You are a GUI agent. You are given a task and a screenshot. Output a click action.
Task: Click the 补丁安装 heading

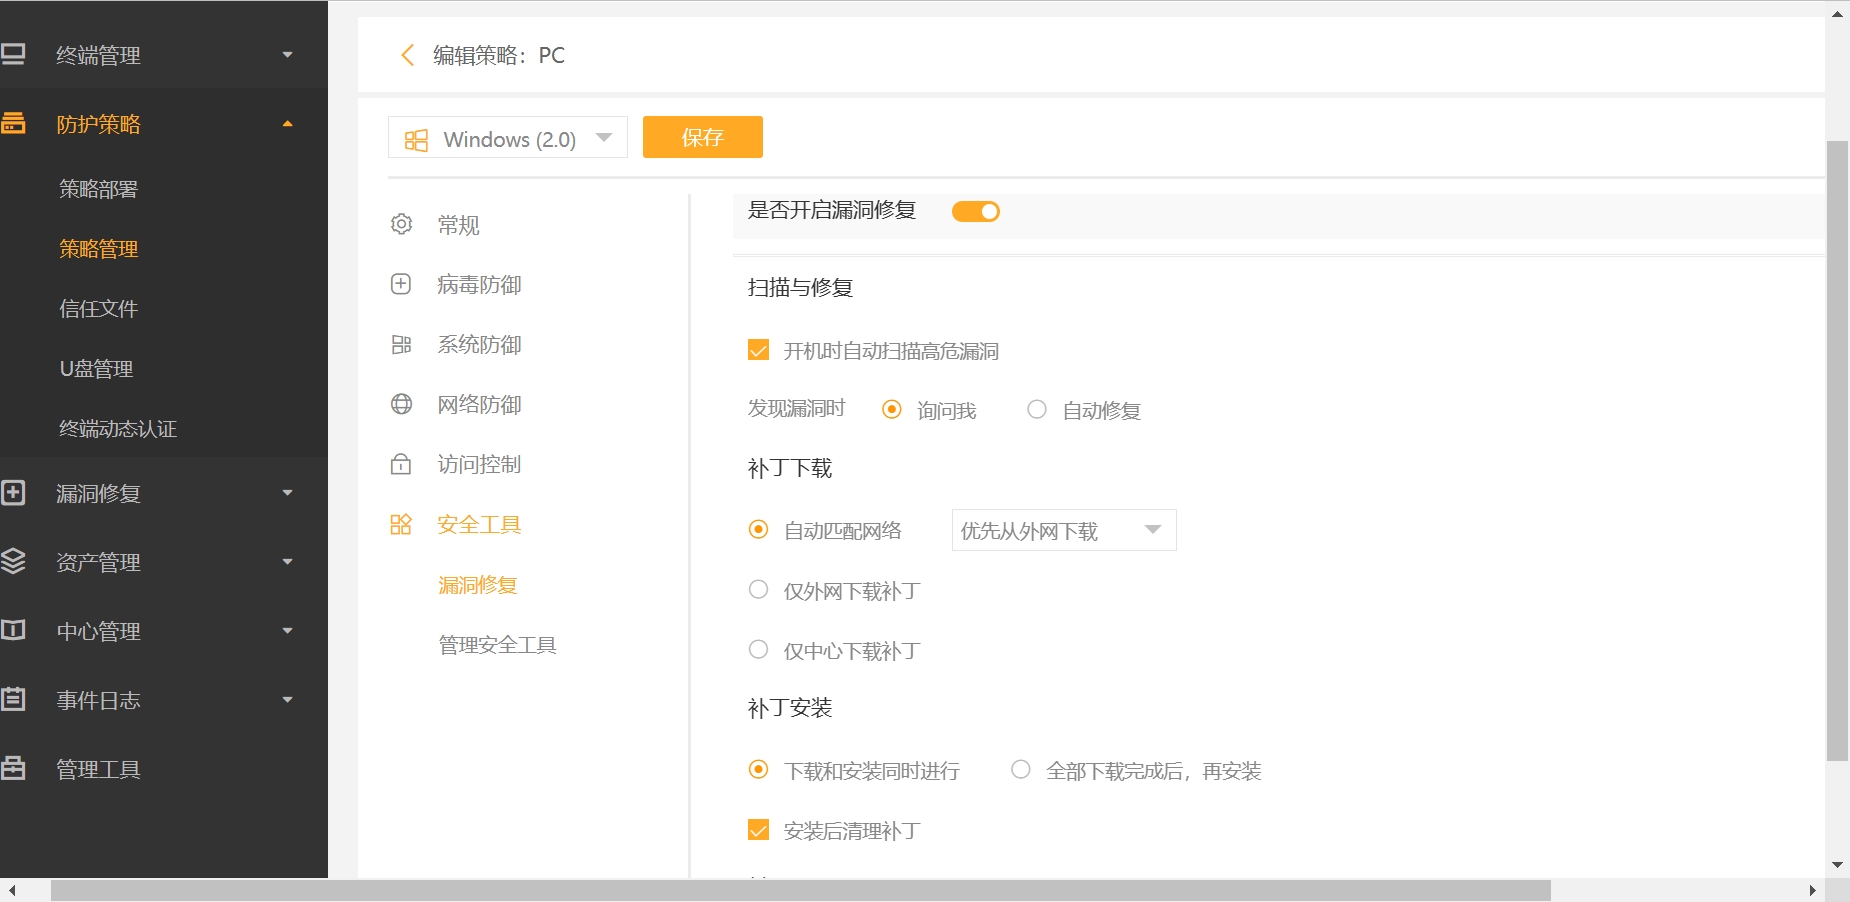pyautogui.click(x=790, y=708)
